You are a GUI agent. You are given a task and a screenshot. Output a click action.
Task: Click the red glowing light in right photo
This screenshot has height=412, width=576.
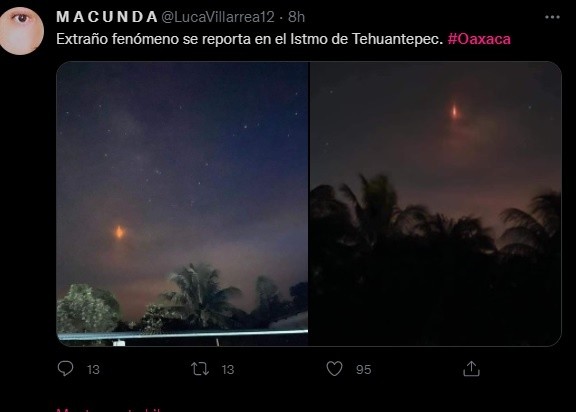(455, 111)
